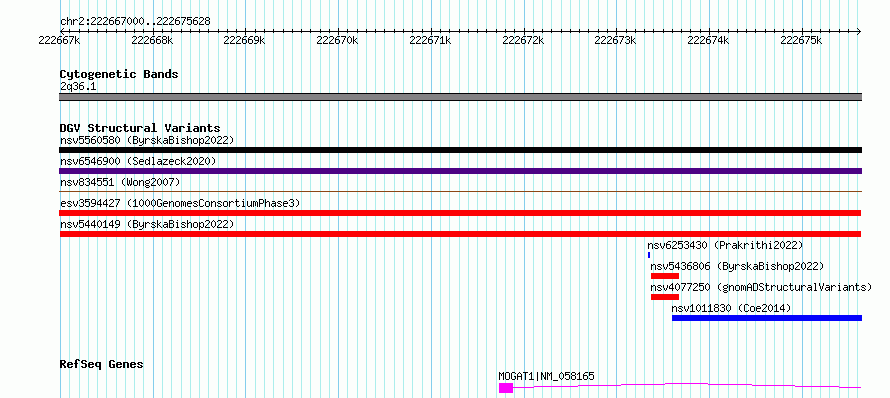Select the nsv1011830 Coe2014 blue bar

(x=767, y=318)
